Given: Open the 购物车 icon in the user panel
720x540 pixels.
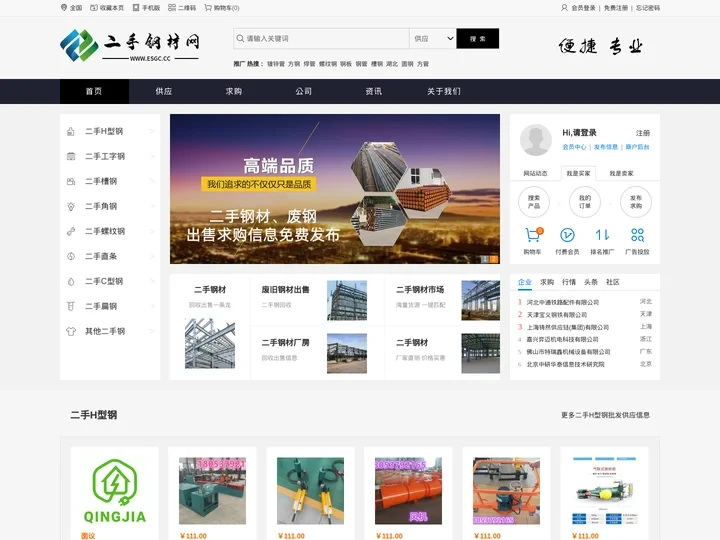Looking at the screenshot, I should point(533,235).
